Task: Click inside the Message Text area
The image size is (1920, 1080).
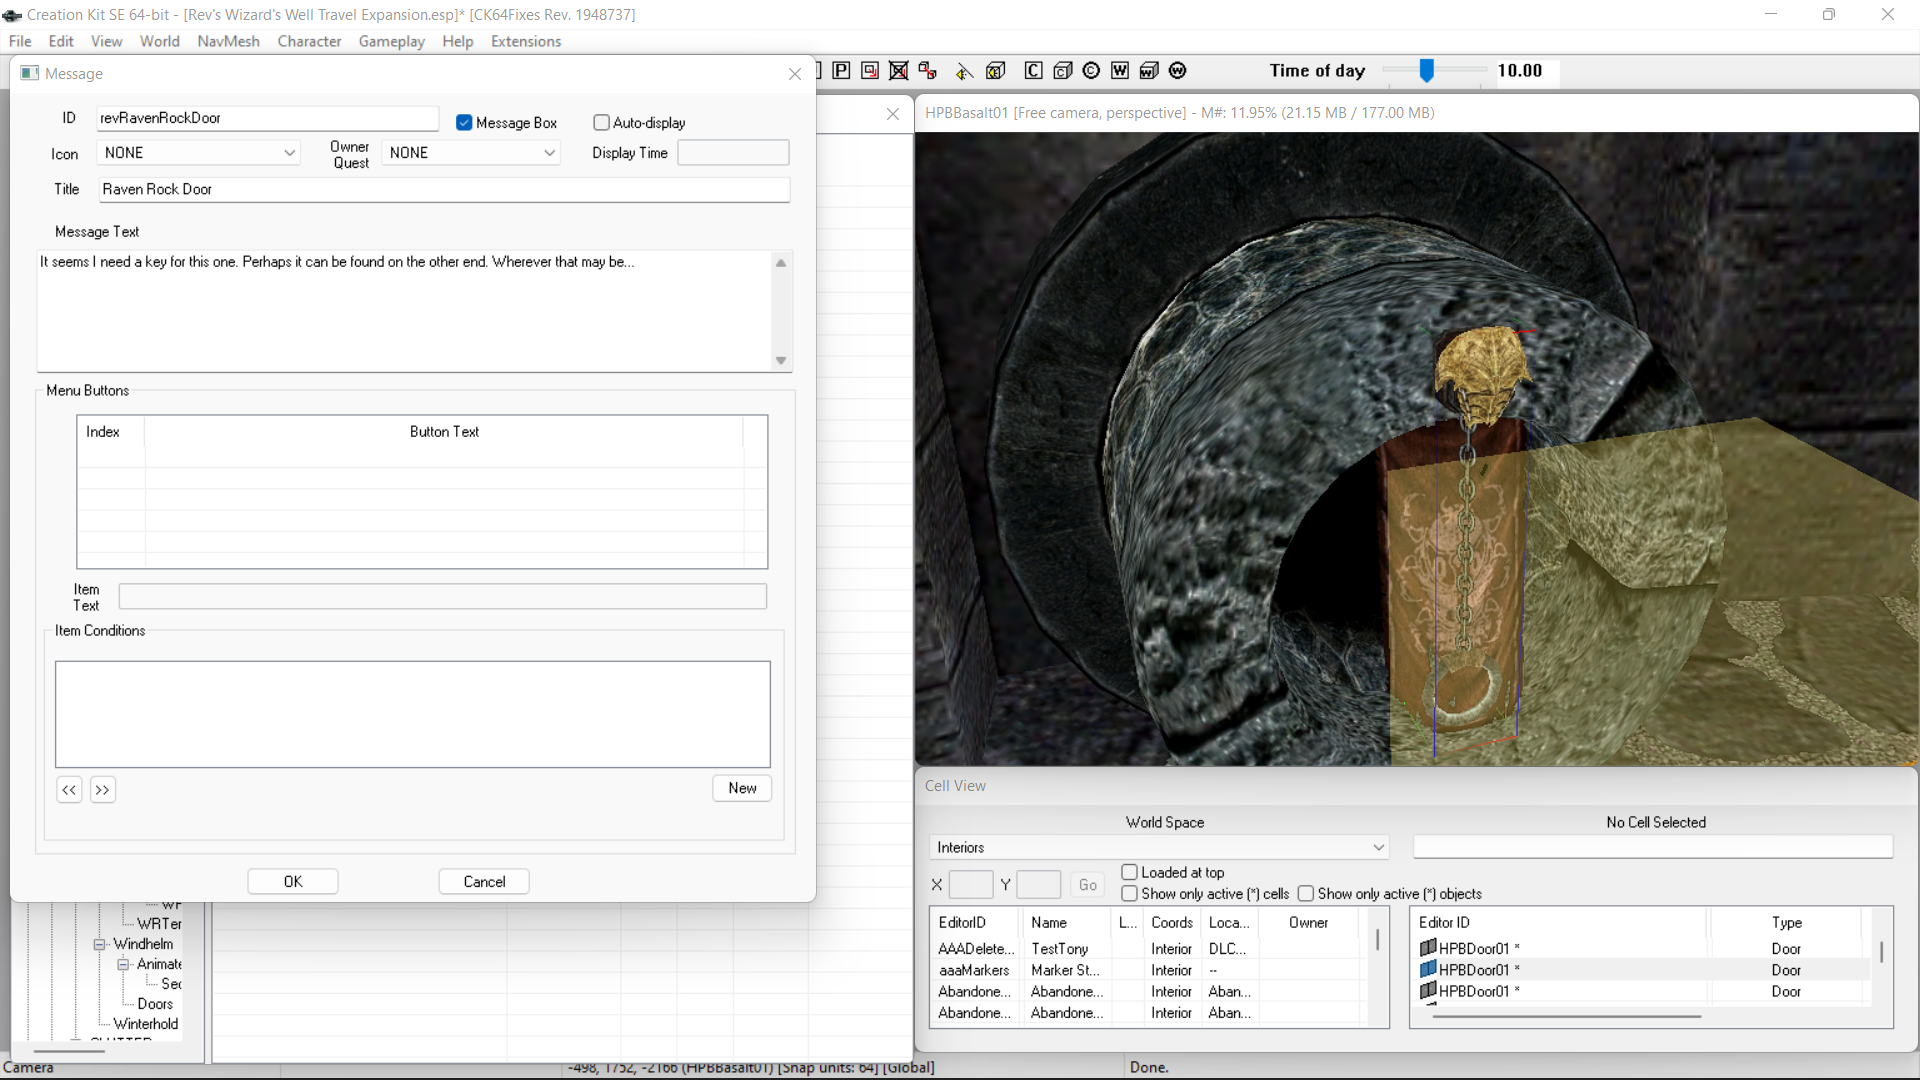Action: [405, 310]
